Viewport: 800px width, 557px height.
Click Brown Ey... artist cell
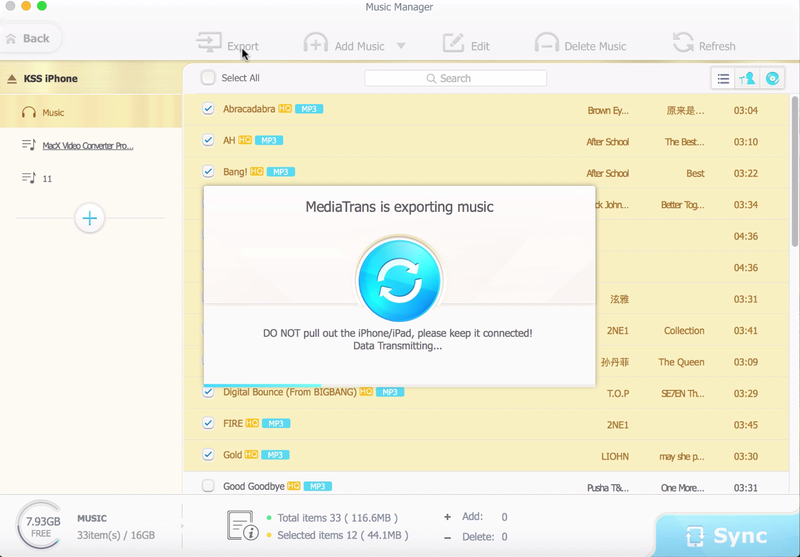[608, 110]
